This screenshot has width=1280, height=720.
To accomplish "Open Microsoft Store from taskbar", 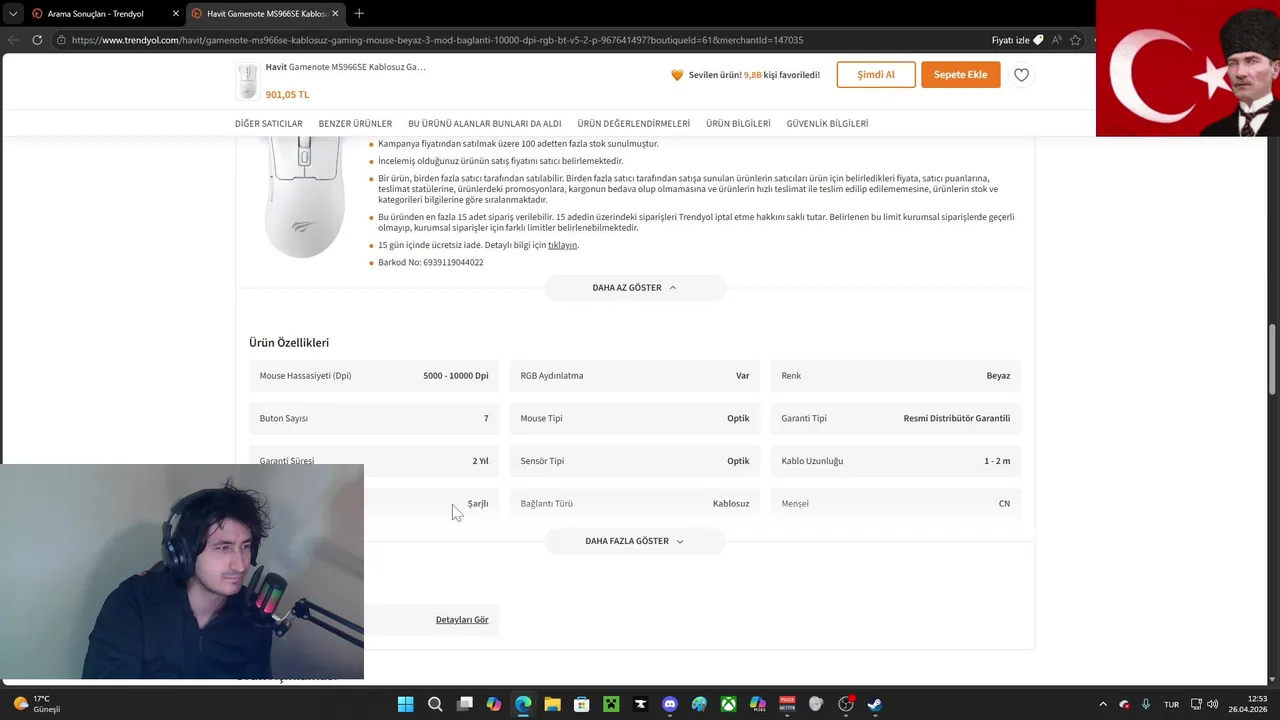I will click(x=581, y=704).
